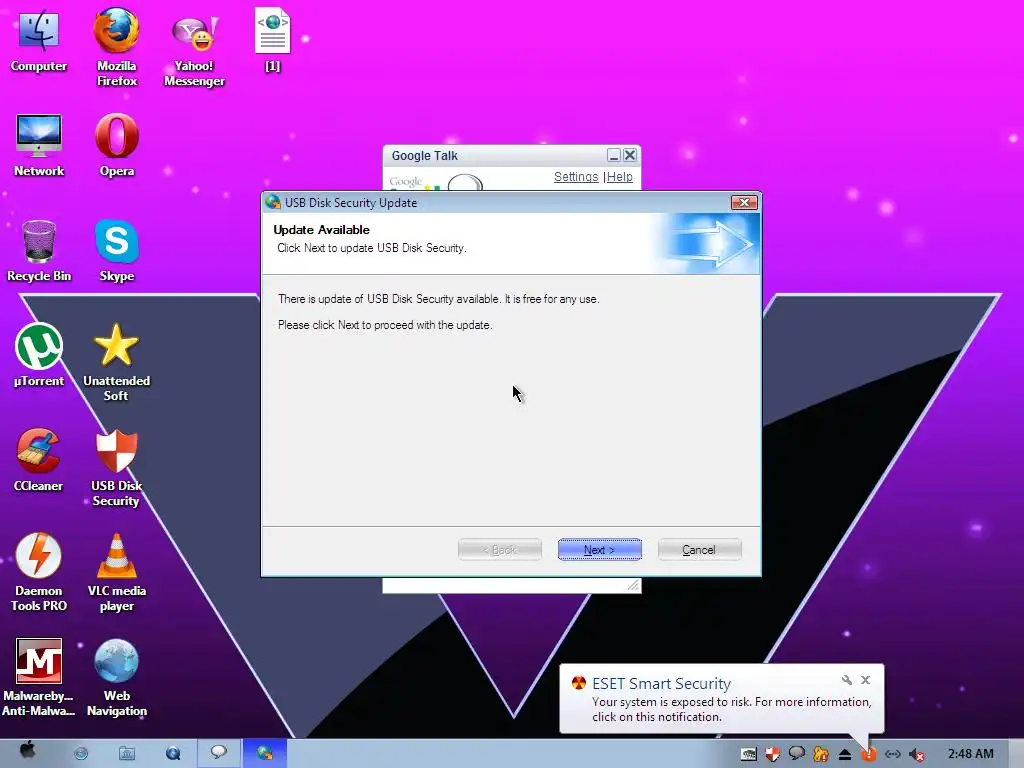Click the USB Disk Security shield tray icon

(x=773, y=754)
